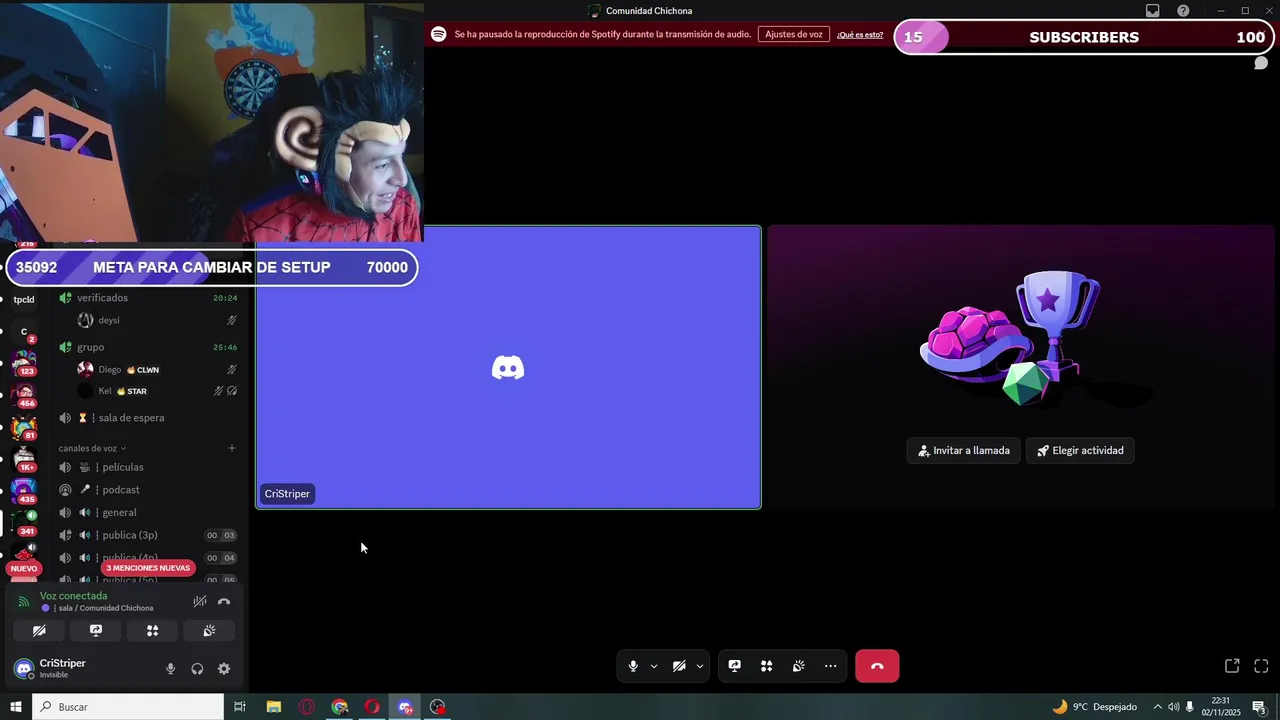Open the inbox icon in title bar
Screen dimensions: 1280x720
coord(1153,11)
